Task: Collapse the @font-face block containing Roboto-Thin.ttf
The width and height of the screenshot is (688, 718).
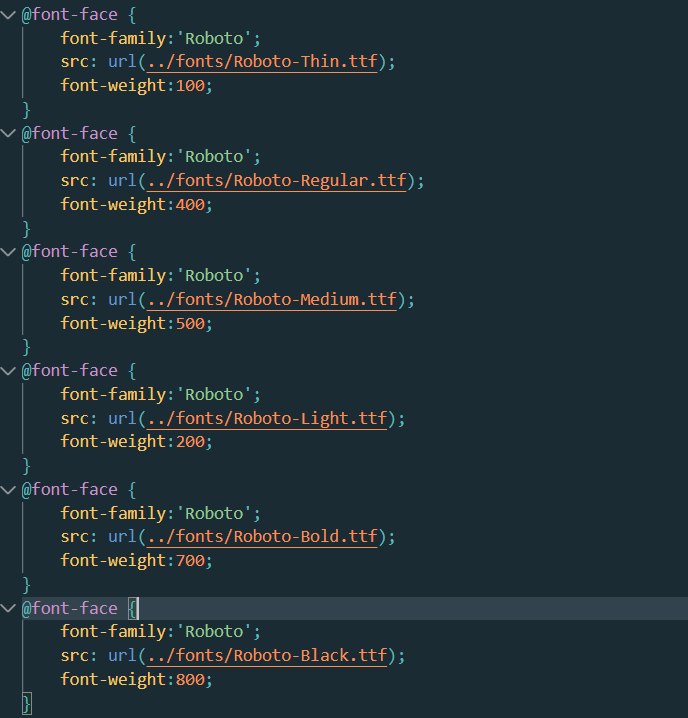Action: pos(8,15)
